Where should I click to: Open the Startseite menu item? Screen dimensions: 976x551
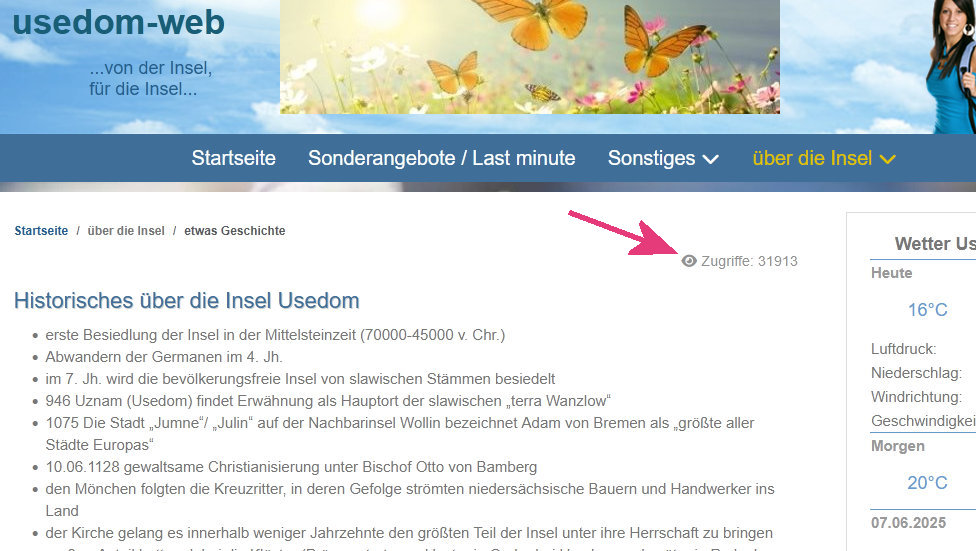233,158
